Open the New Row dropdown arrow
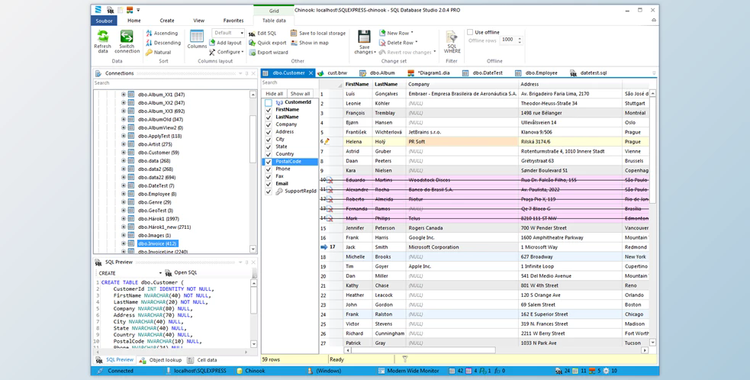Viewport: 750px width, 380px height. click(412, 33)
